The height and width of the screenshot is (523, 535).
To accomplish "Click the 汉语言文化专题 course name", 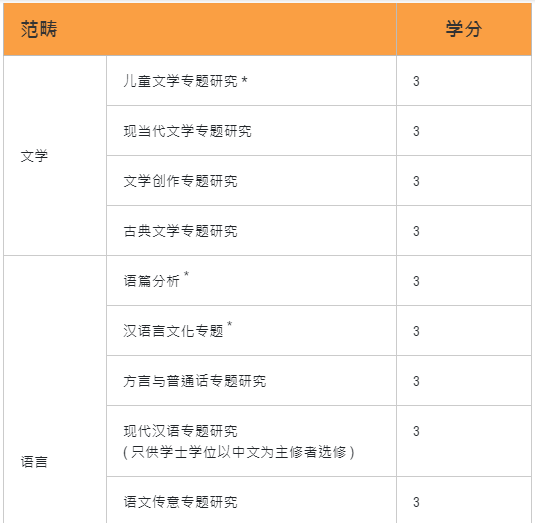I will pyautogui.click(x=173, y=331).
